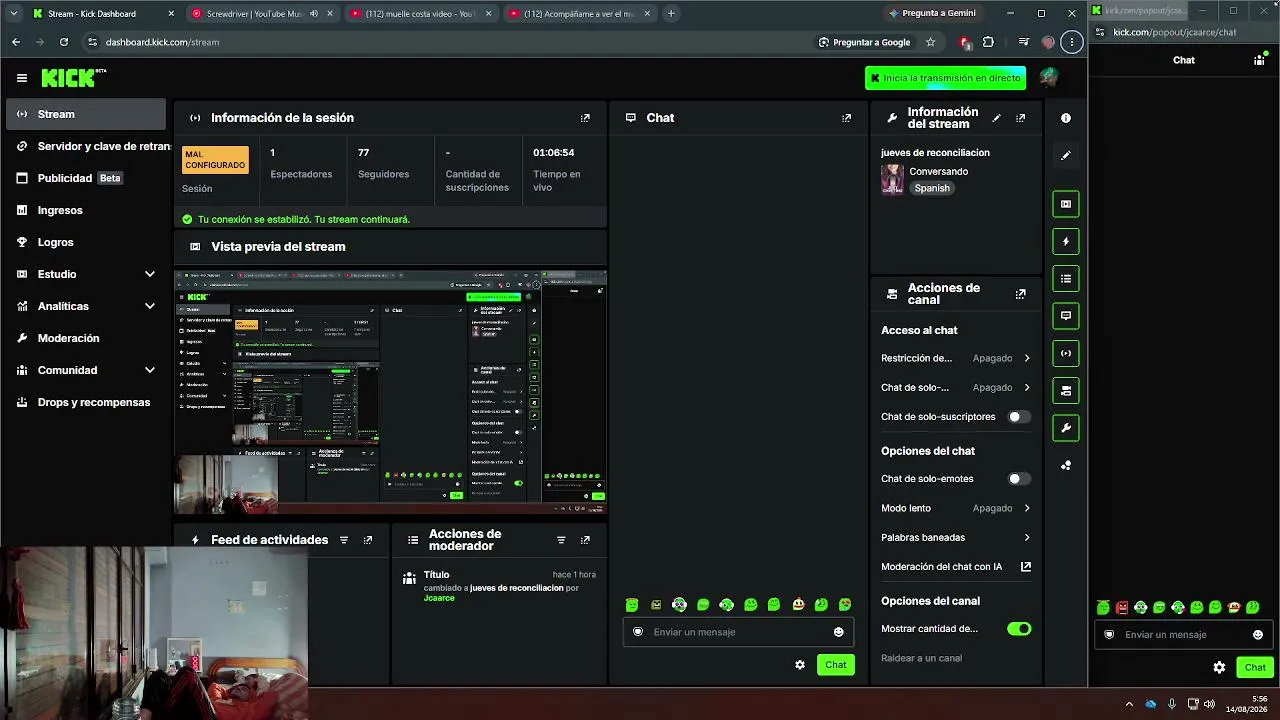Toggle the chat widget icon in right rail
Image resolution: width=1280 pixels, height=720 pixels.
click(1066, 316)
